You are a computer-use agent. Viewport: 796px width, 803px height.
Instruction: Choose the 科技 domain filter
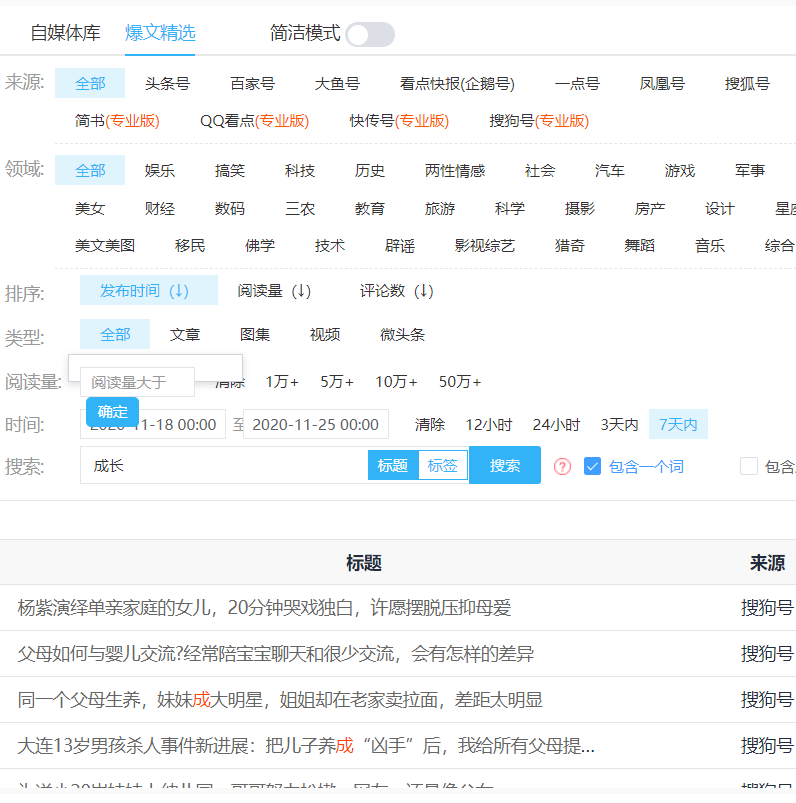pyautogui.click(x=299, y=171)
